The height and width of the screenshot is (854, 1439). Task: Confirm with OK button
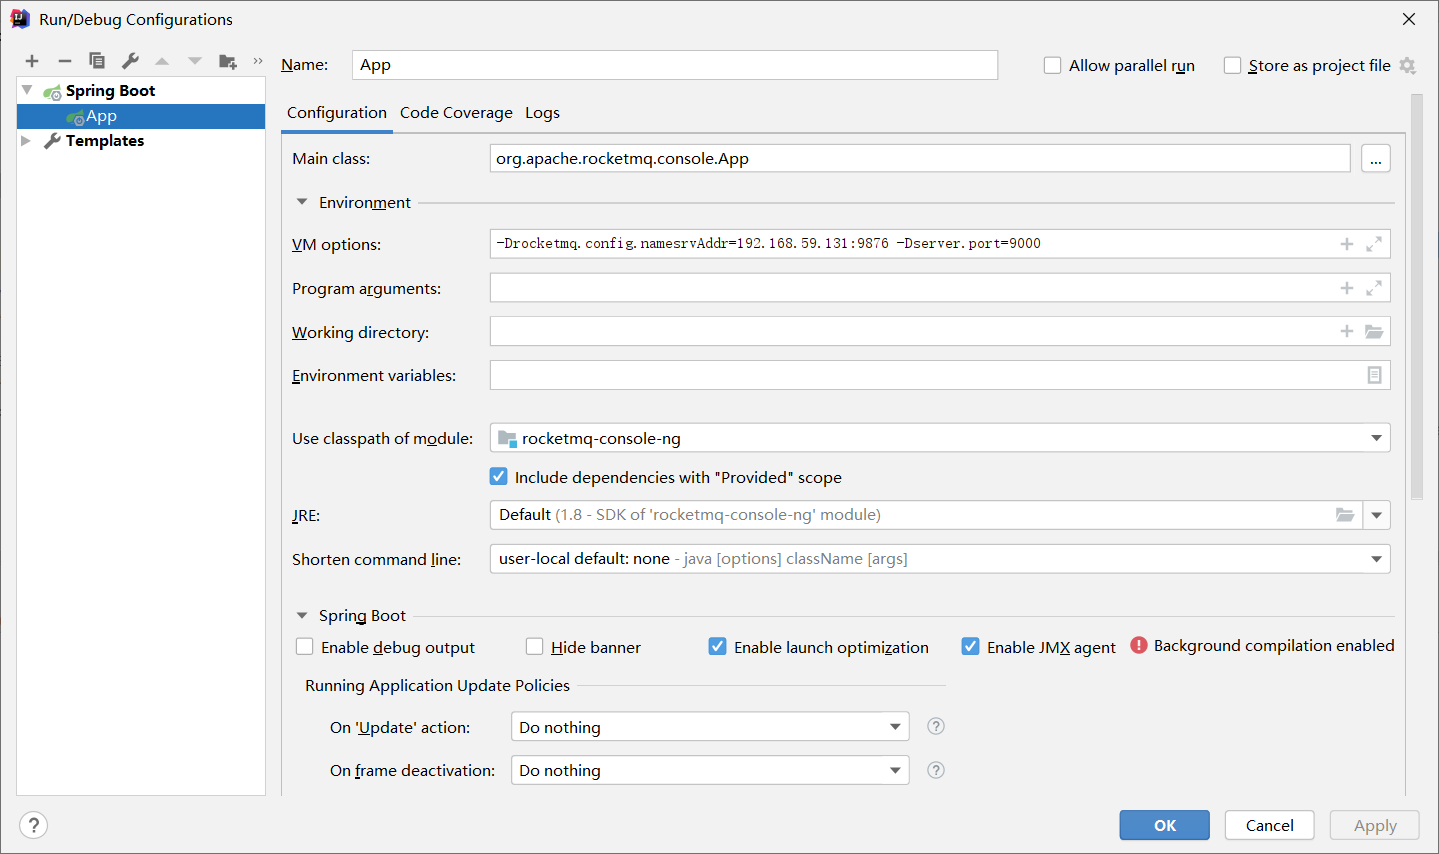1165,825
